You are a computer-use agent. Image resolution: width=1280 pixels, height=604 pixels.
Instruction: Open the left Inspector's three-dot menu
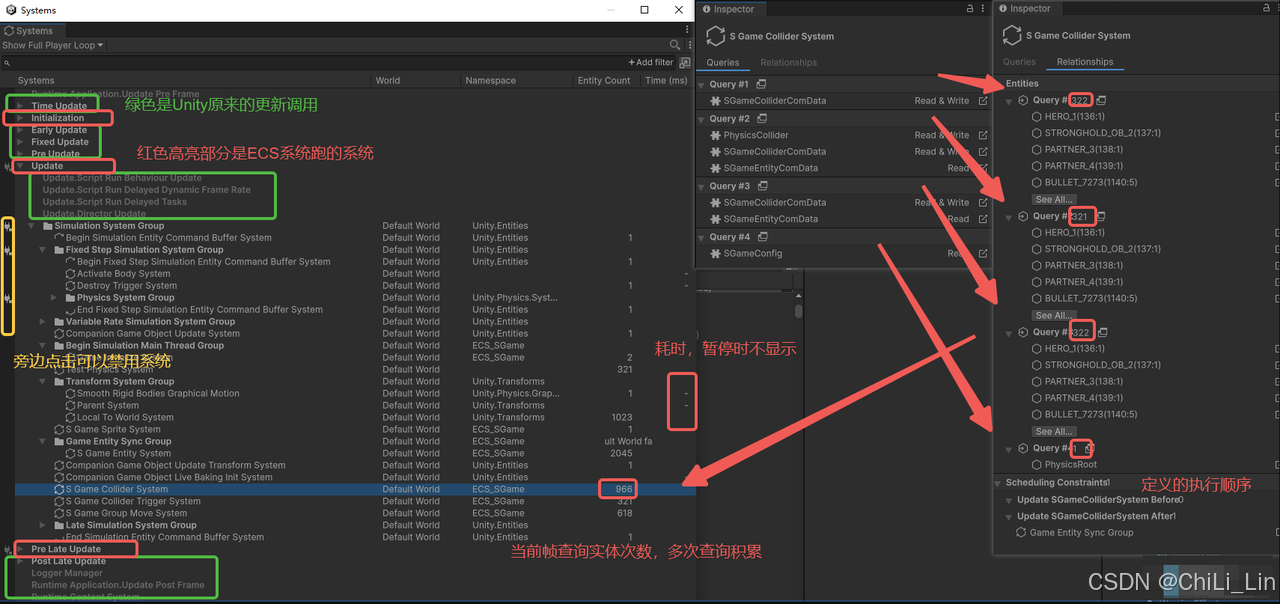[x=984, y=8]
